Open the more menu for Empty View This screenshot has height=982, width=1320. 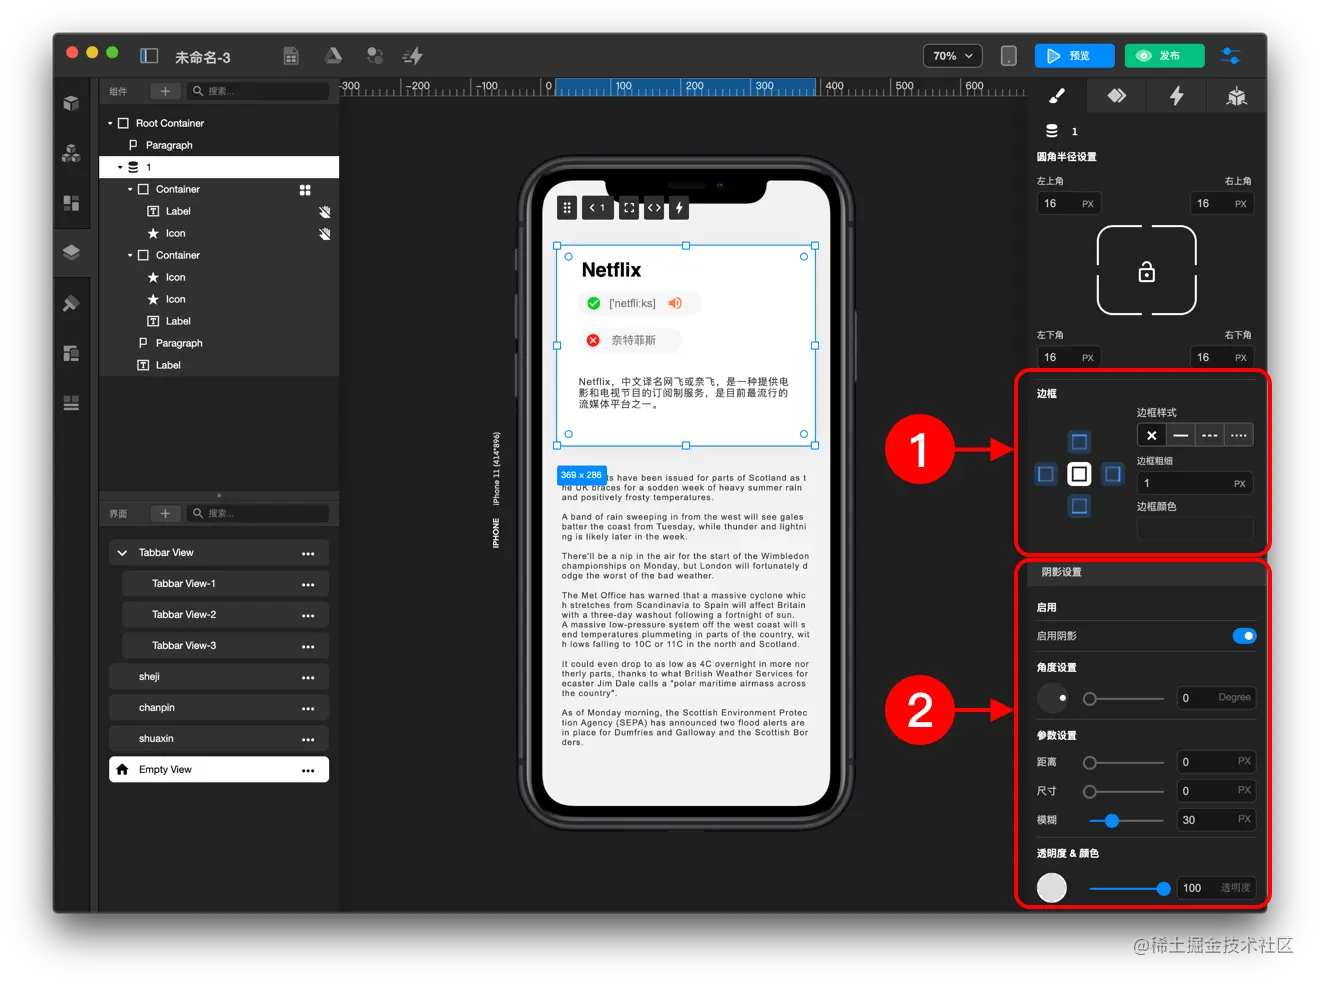click(x=308, y=771)
